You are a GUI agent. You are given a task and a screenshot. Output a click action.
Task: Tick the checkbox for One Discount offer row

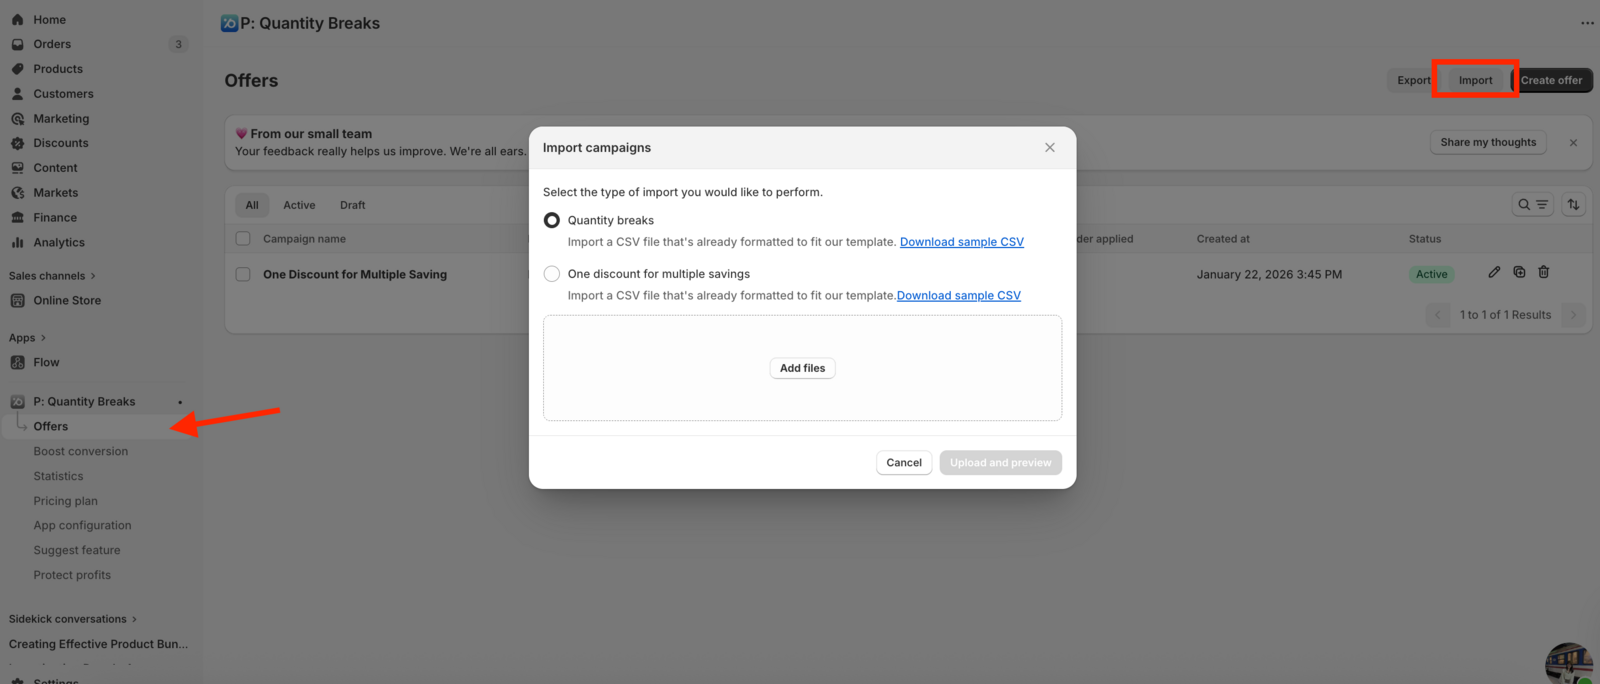click(243, 274)
